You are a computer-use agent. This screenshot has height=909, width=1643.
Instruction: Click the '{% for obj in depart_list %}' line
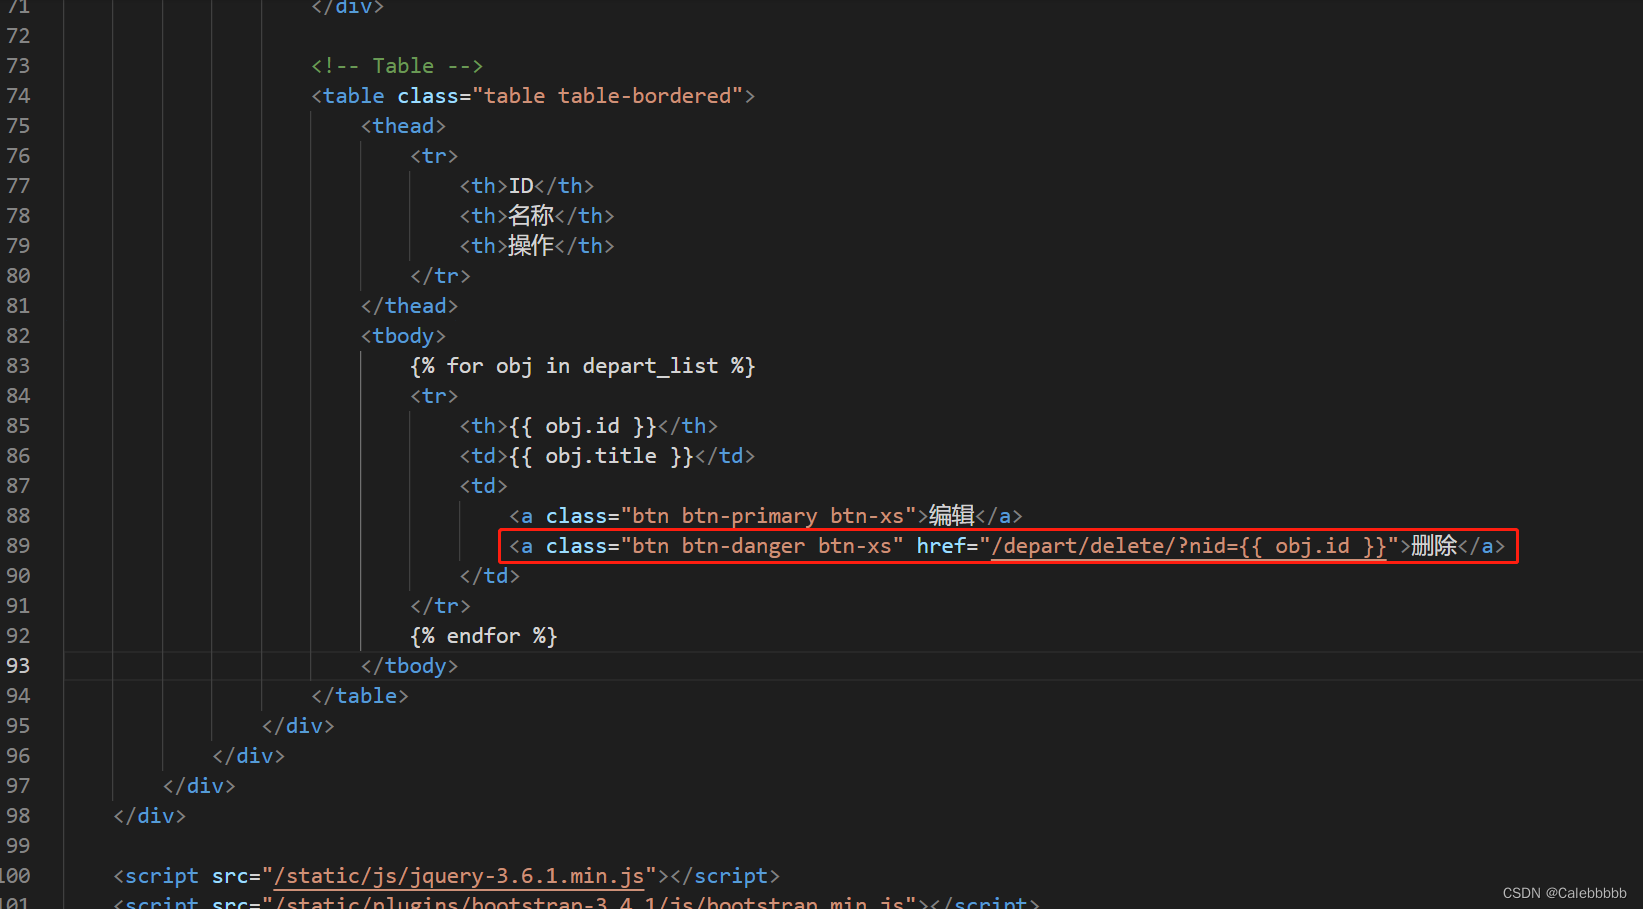(583, 366)
